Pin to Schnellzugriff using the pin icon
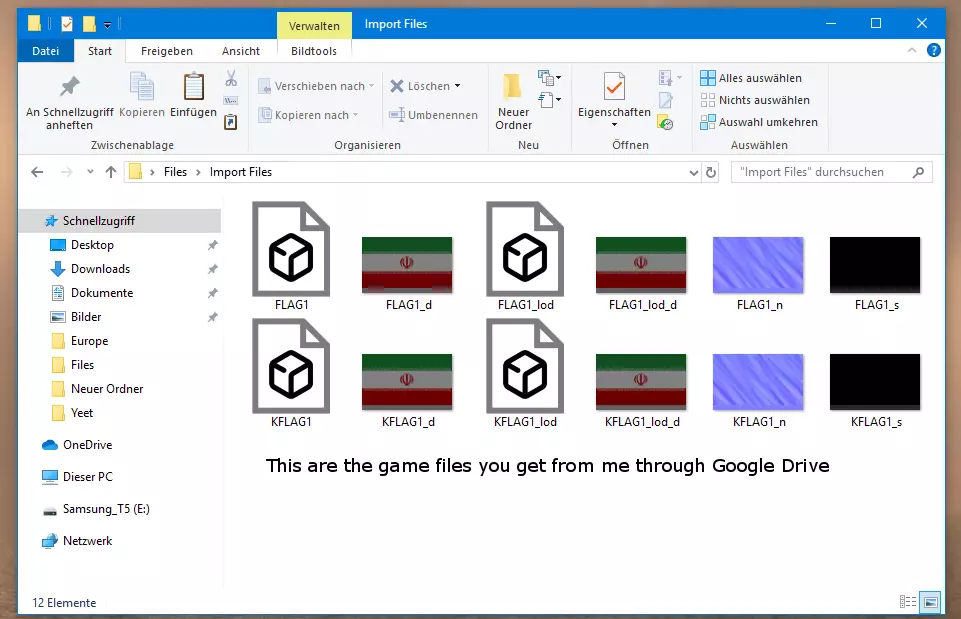961x619 pixels. [x=69, y=86]
